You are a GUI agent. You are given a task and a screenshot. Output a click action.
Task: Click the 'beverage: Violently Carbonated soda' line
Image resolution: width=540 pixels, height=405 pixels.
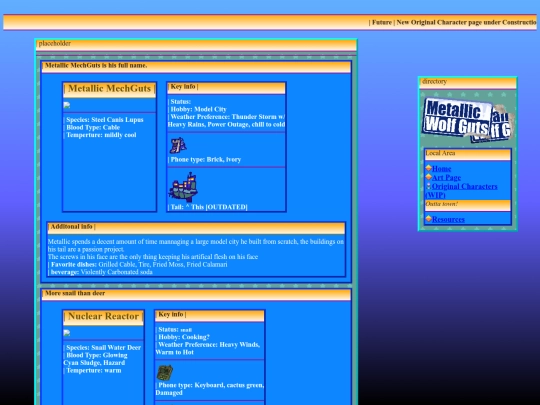pos(101,272)
